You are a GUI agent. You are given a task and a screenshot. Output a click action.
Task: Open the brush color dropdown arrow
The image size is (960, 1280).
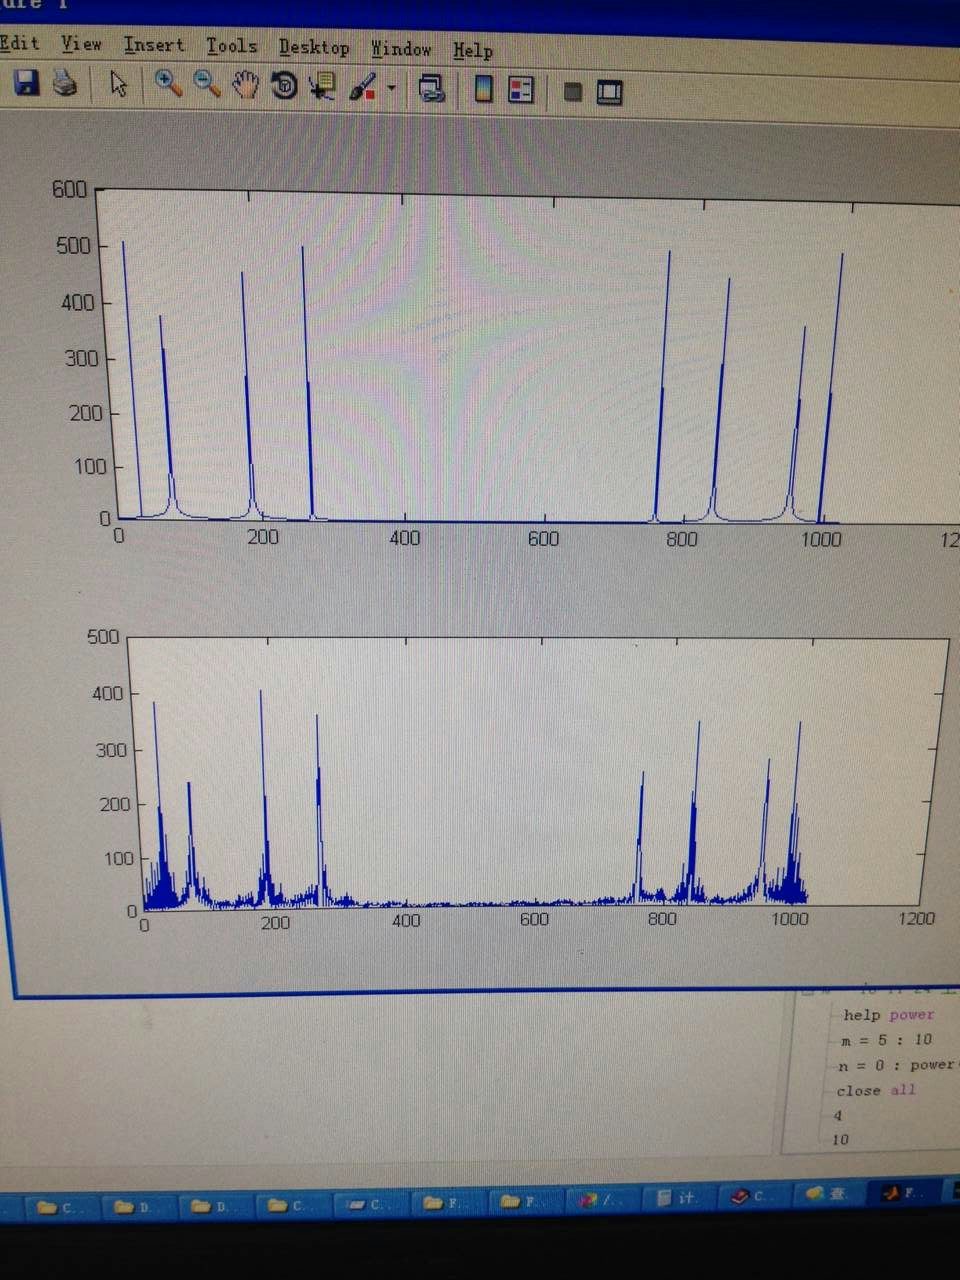pos(391,89)
